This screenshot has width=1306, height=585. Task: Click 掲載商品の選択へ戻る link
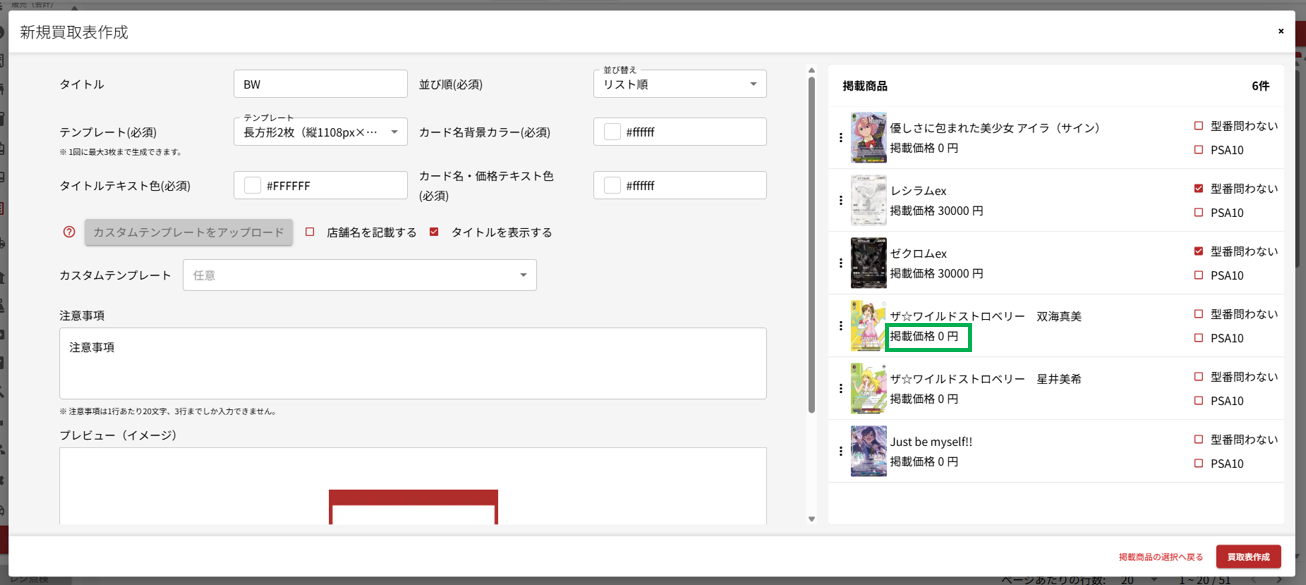[x=1160, y=557]
